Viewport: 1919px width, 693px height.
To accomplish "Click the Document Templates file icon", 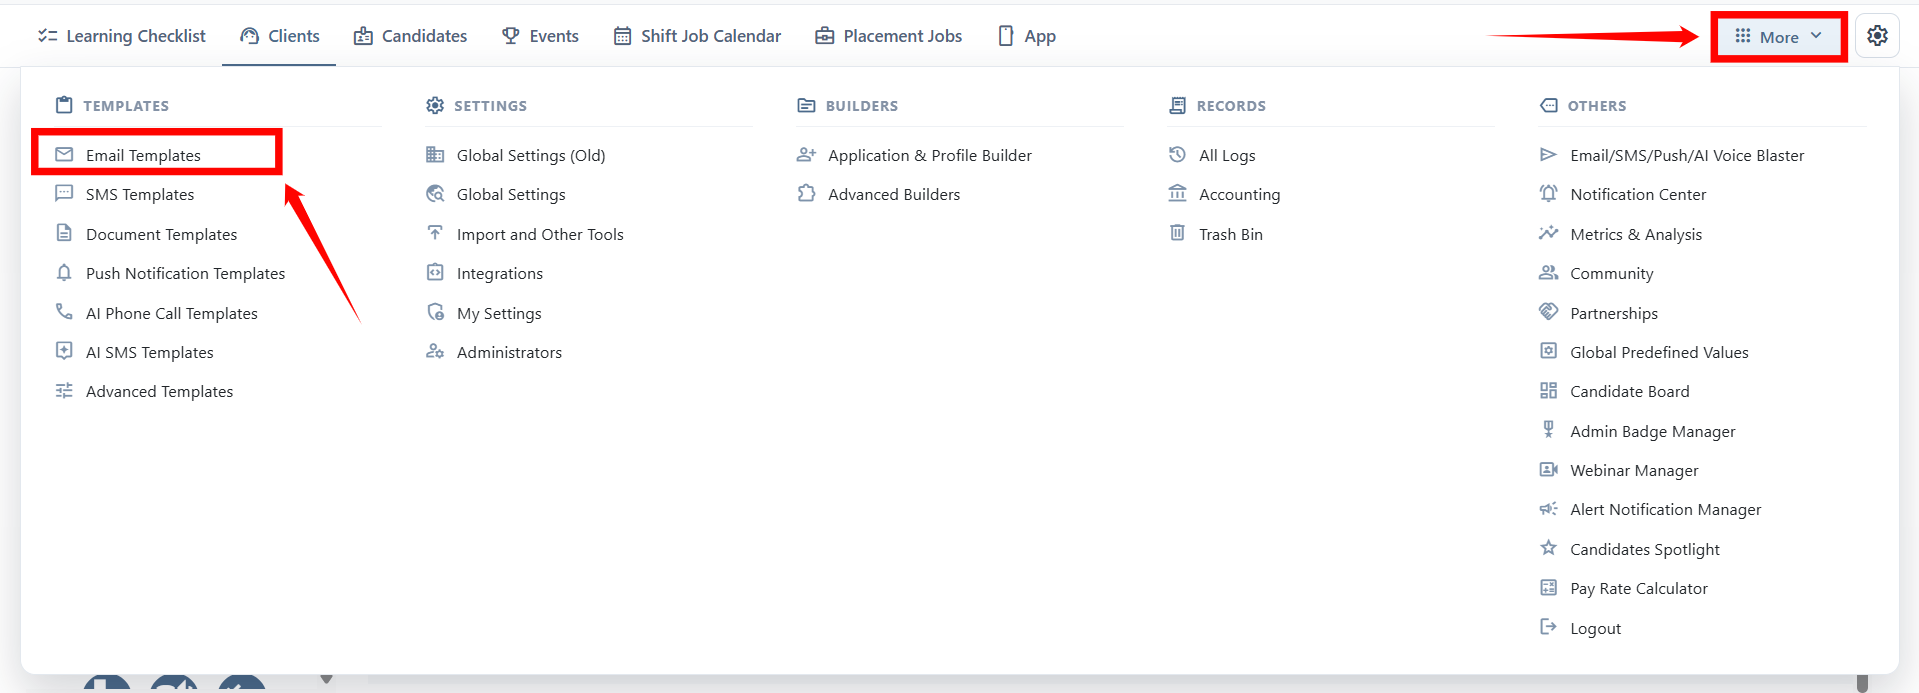I will coord(64,233).
